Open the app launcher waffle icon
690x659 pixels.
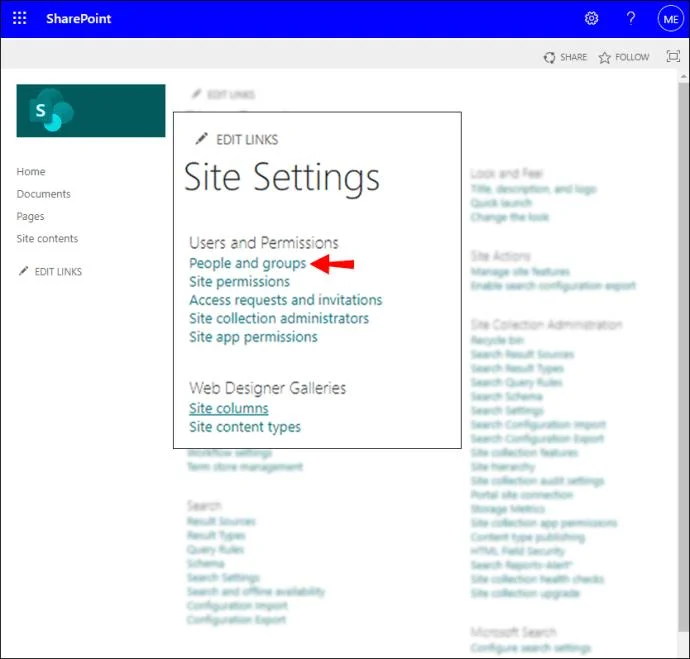19,18
